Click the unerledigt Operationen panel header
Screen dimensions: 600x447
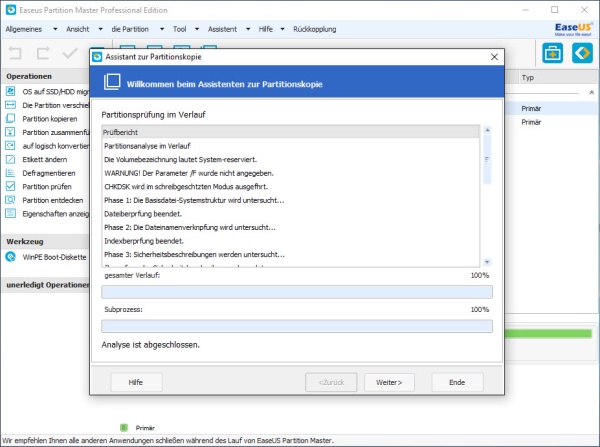[46, 285]
